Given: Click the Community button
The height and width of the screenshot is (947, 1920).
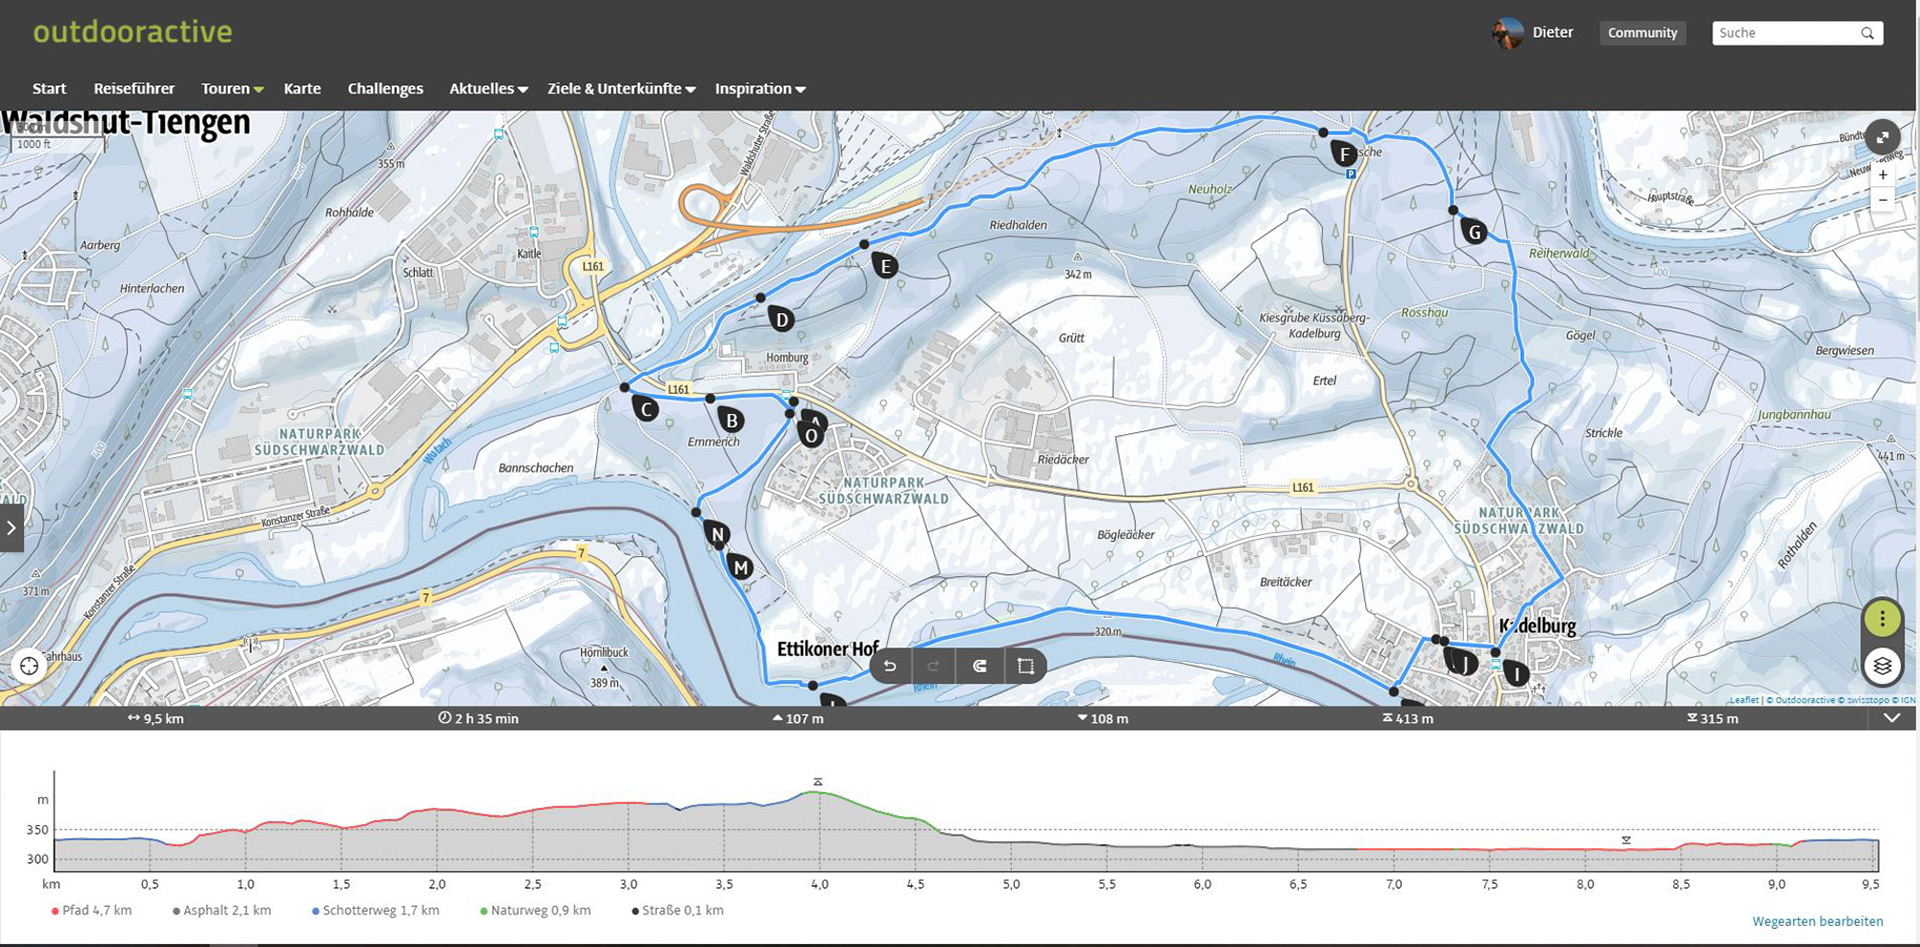Looking at the screenshot, I should click(x=1642, y=33).
